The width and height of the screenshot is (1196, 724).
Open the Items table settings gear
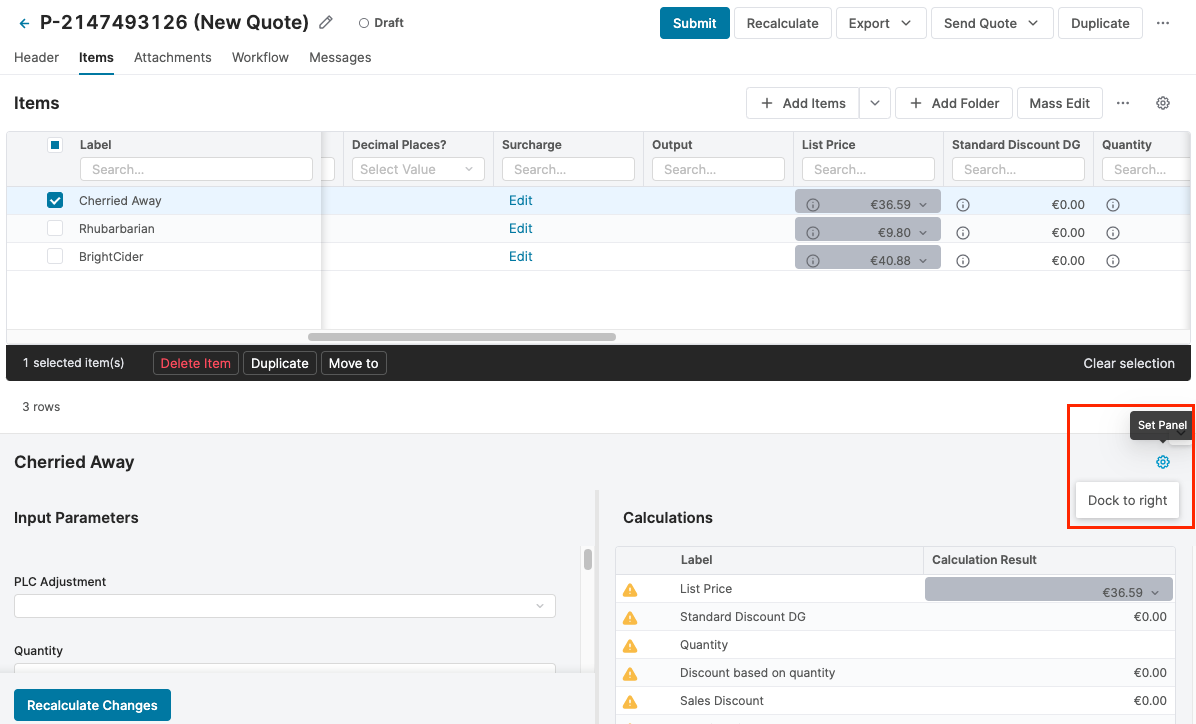coord(1163,103)
